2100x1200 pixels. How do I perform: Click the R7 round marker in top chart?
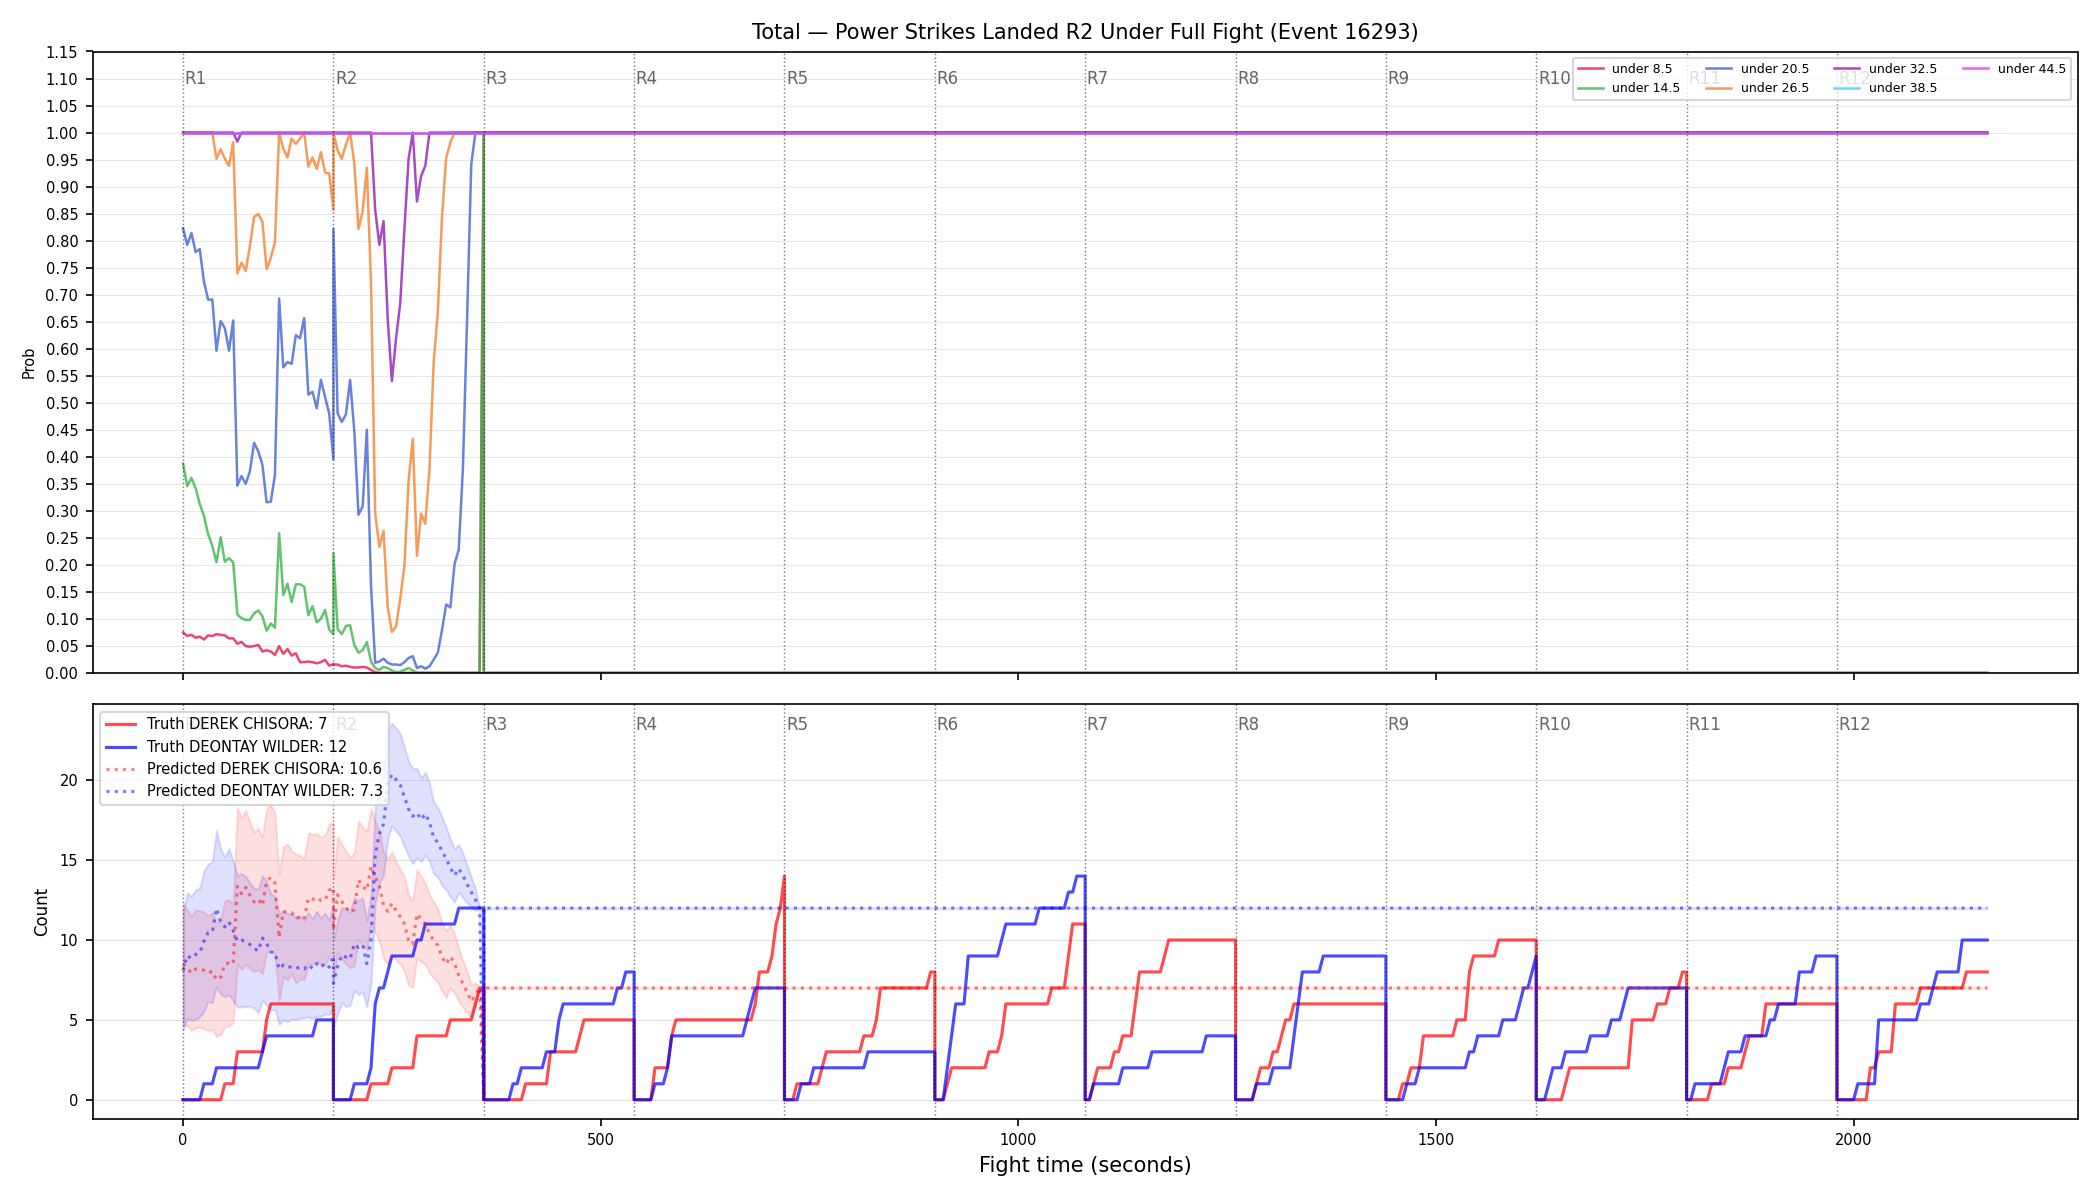pos(1098,78)
